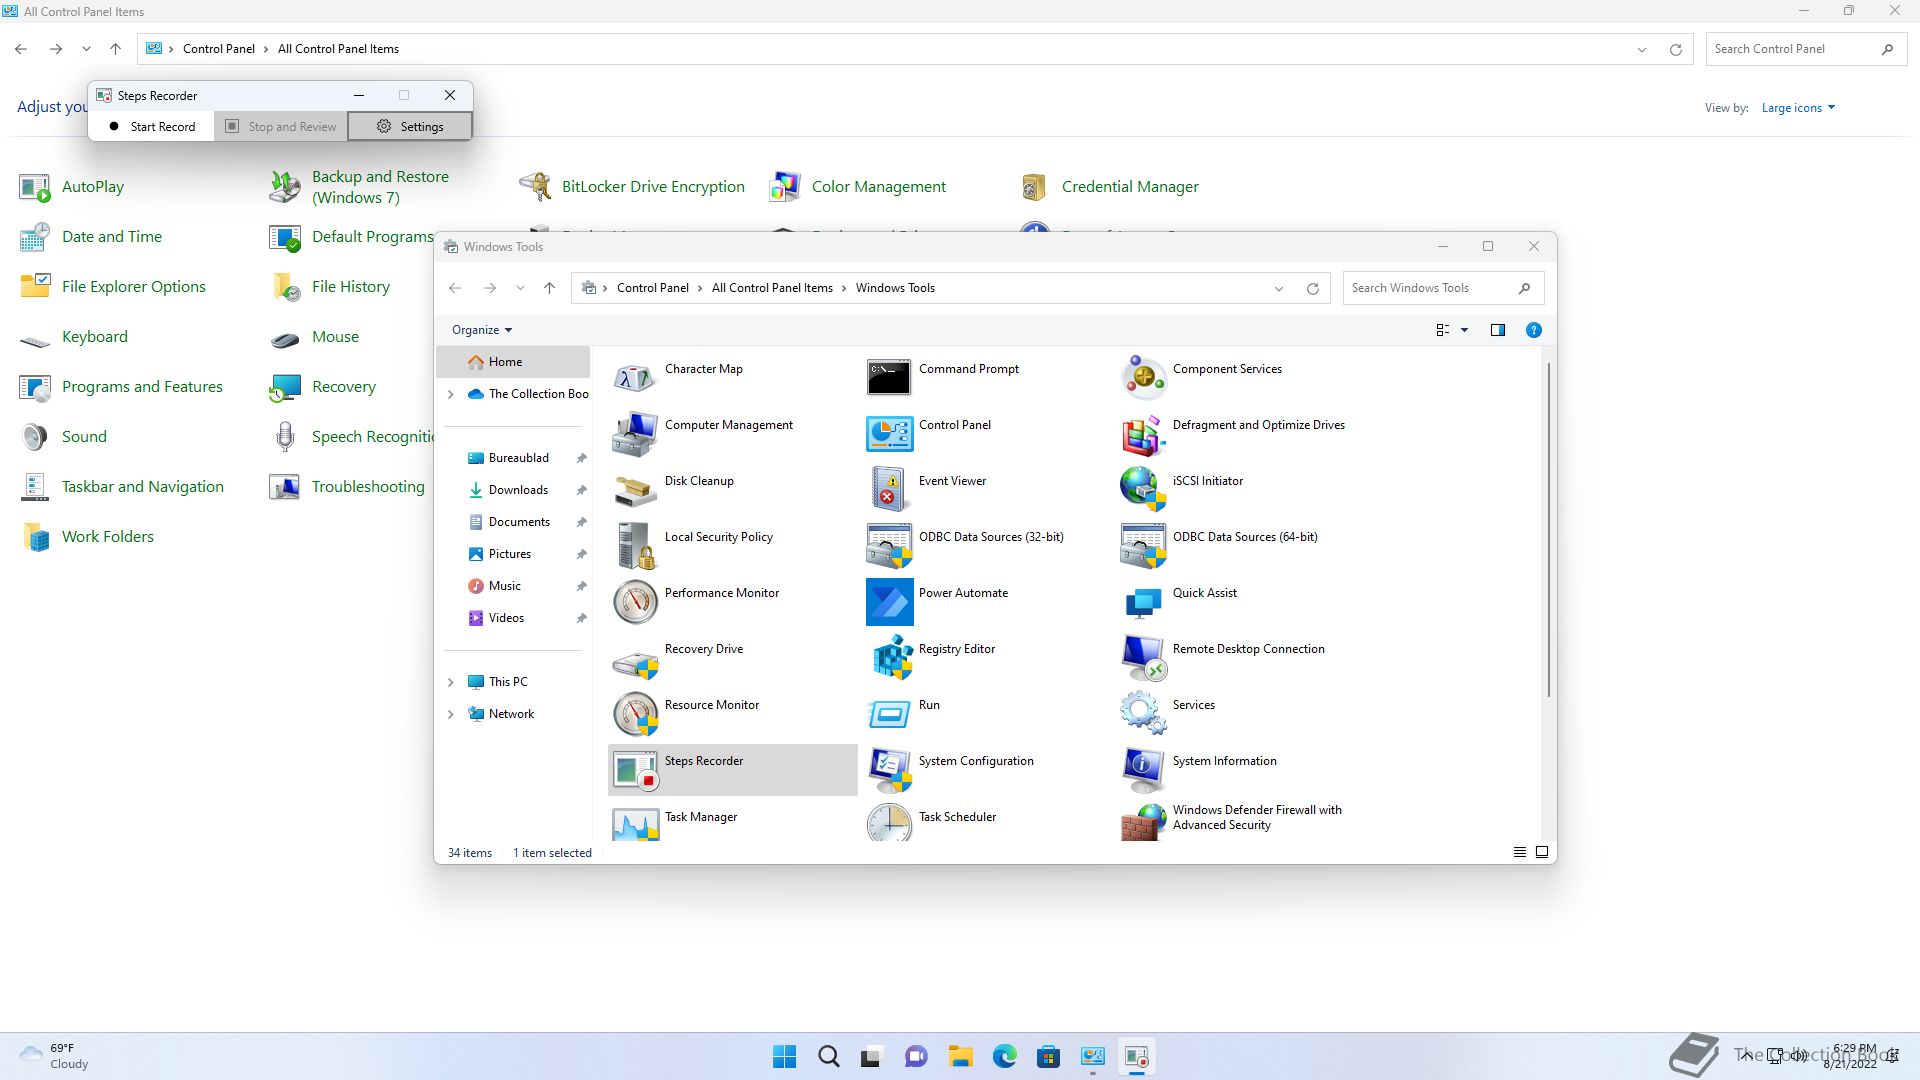Expand This PC tree node
The height and width of the screenshot is (1080, 1920).
pos(450,682)
